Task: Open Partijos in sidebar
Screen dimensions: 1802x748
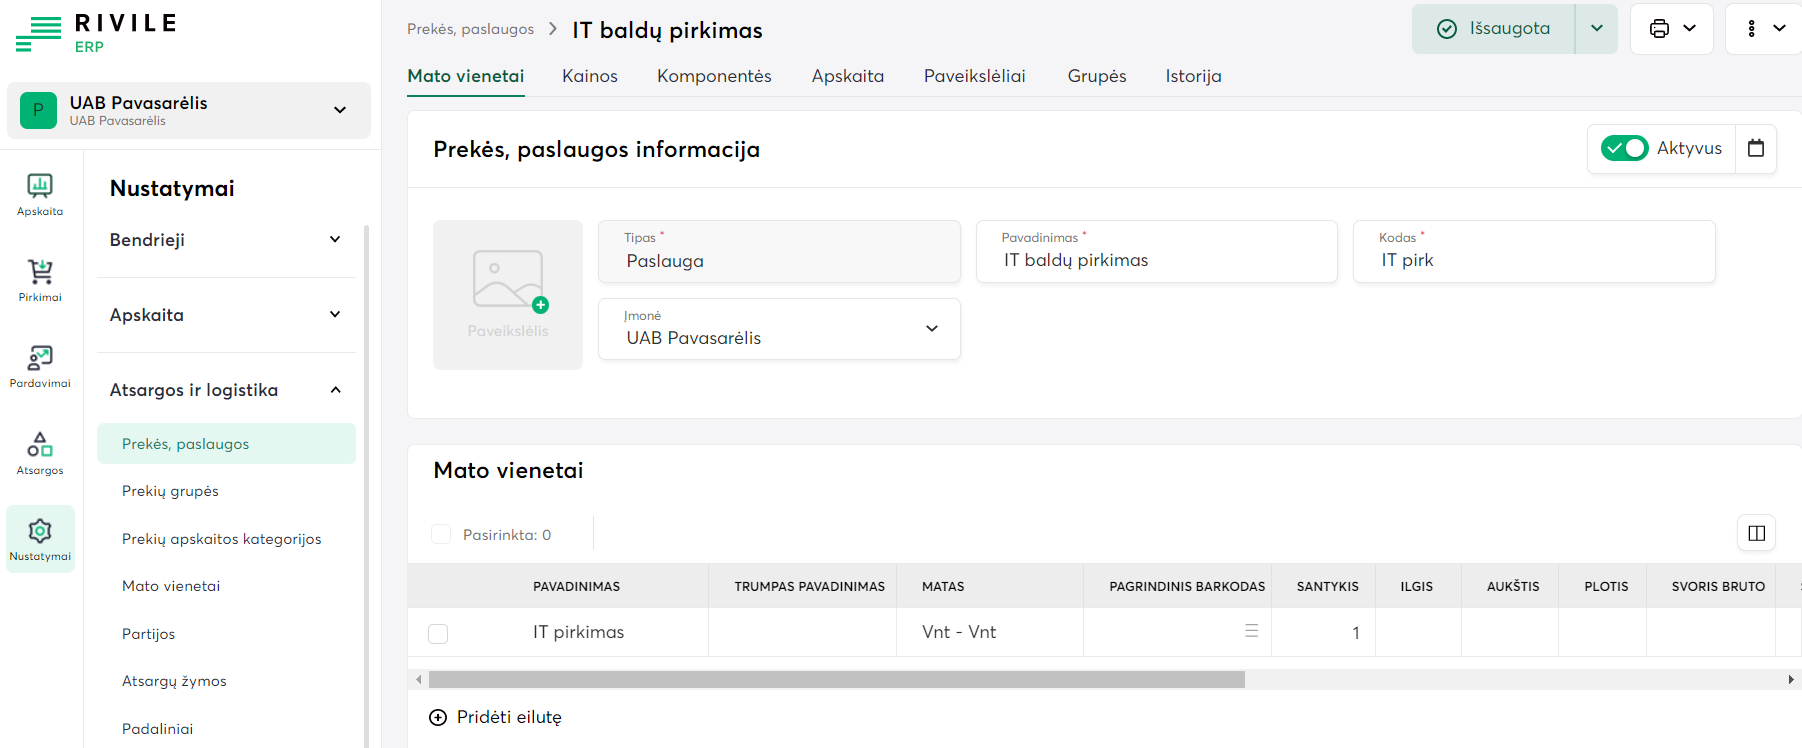Action: click(148, 634)
